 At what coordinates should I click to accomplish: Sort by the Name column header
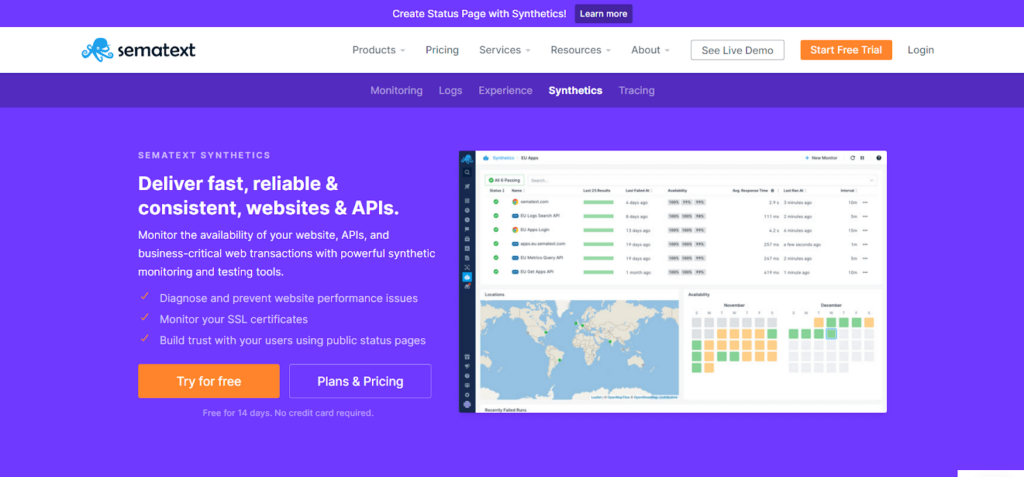[517, 191]
